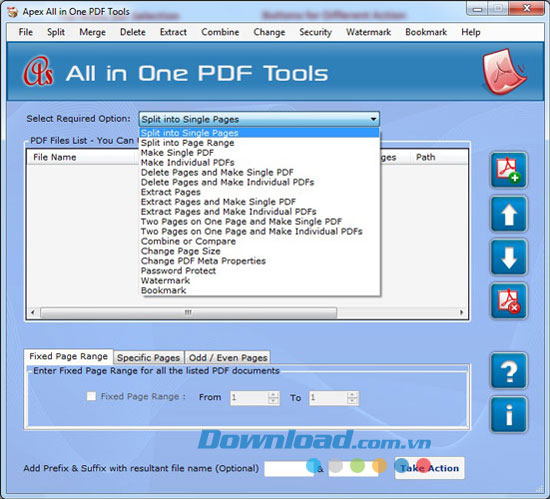Open the Extract menu
The height and width of the screenshot is (499, 550).
tap(173, 32)
